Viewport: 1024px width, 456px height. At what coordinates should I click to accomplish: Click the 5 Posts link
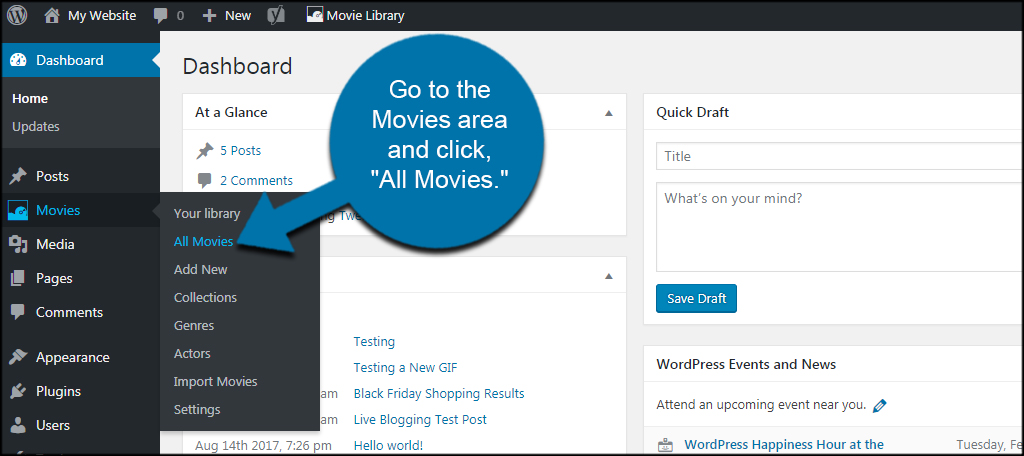click(240, 150)
